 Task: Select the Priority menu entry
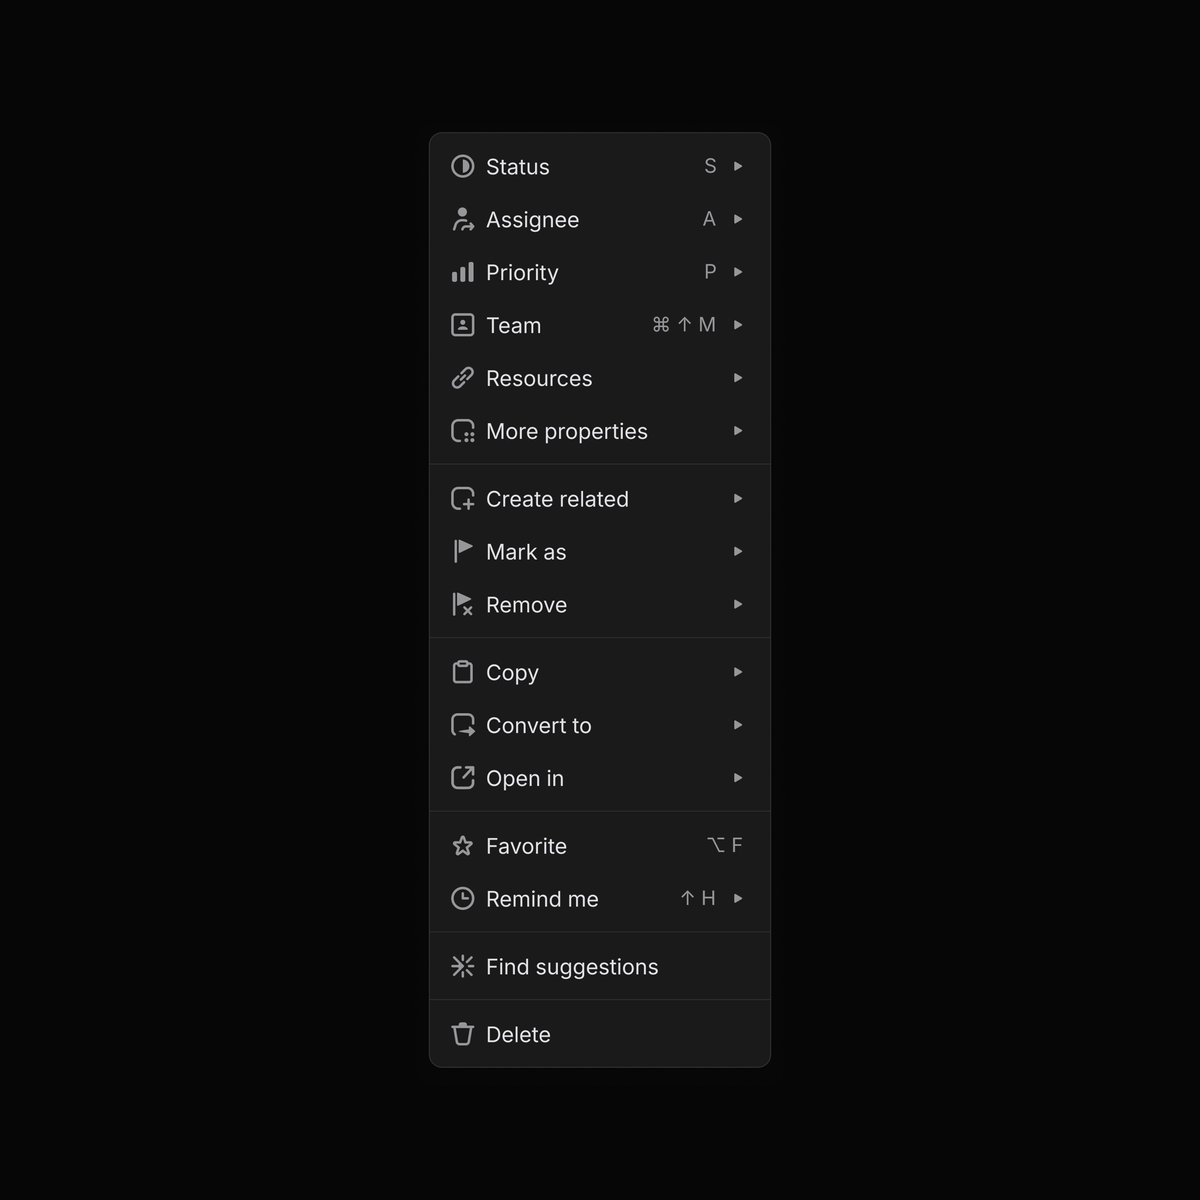600,272
